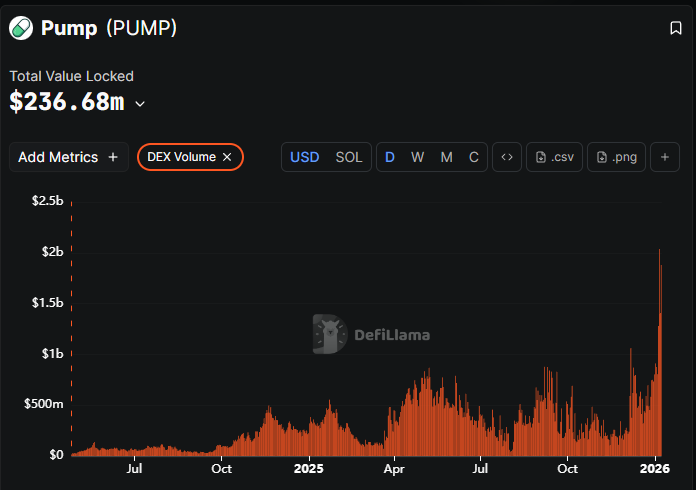
Task: Click the $0 y-axis label
Action: (x=56, y=455)
